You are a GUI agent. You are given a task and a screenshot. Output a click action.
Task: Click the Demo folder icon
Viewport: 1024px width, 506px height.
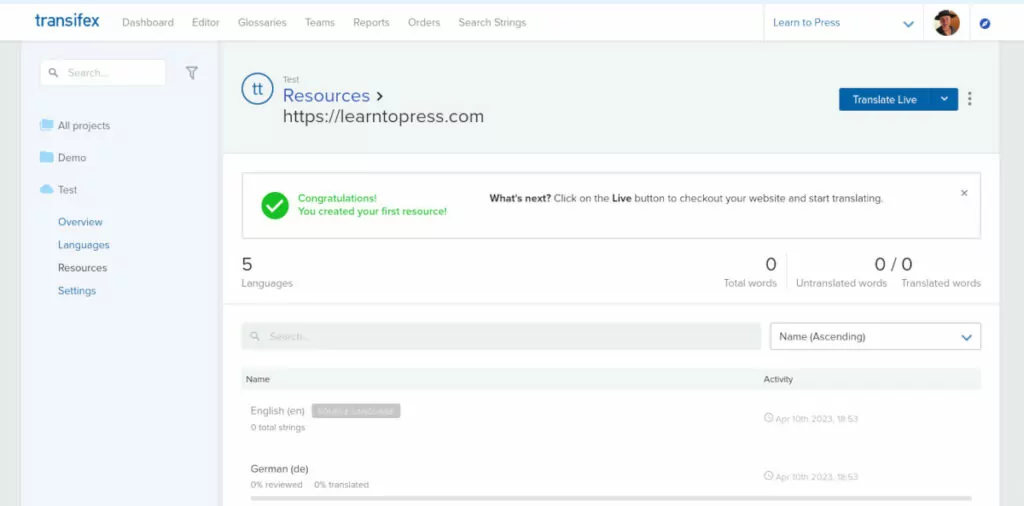coord(46,157)
